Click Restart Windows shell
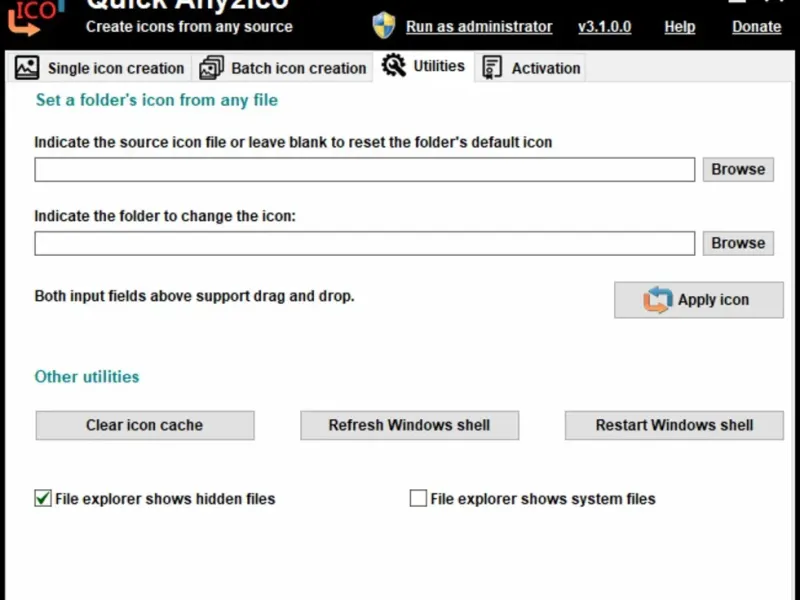This screenshot has height=600, width=800. click(x=674, y=425)
